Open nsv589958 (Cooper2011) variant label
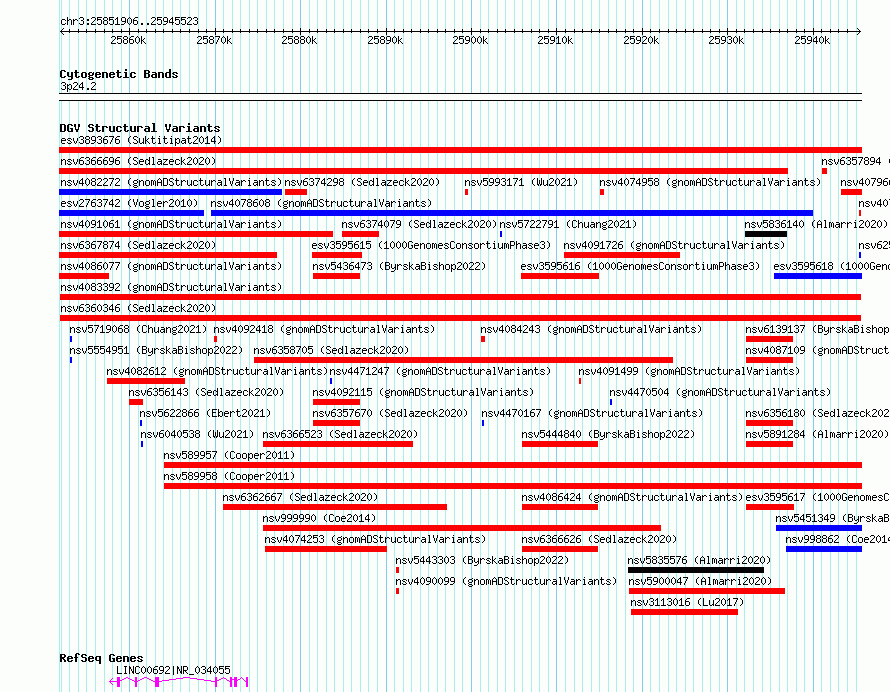Image resolution: width=890 pixels, height=692 pixels. coord(229,476)
